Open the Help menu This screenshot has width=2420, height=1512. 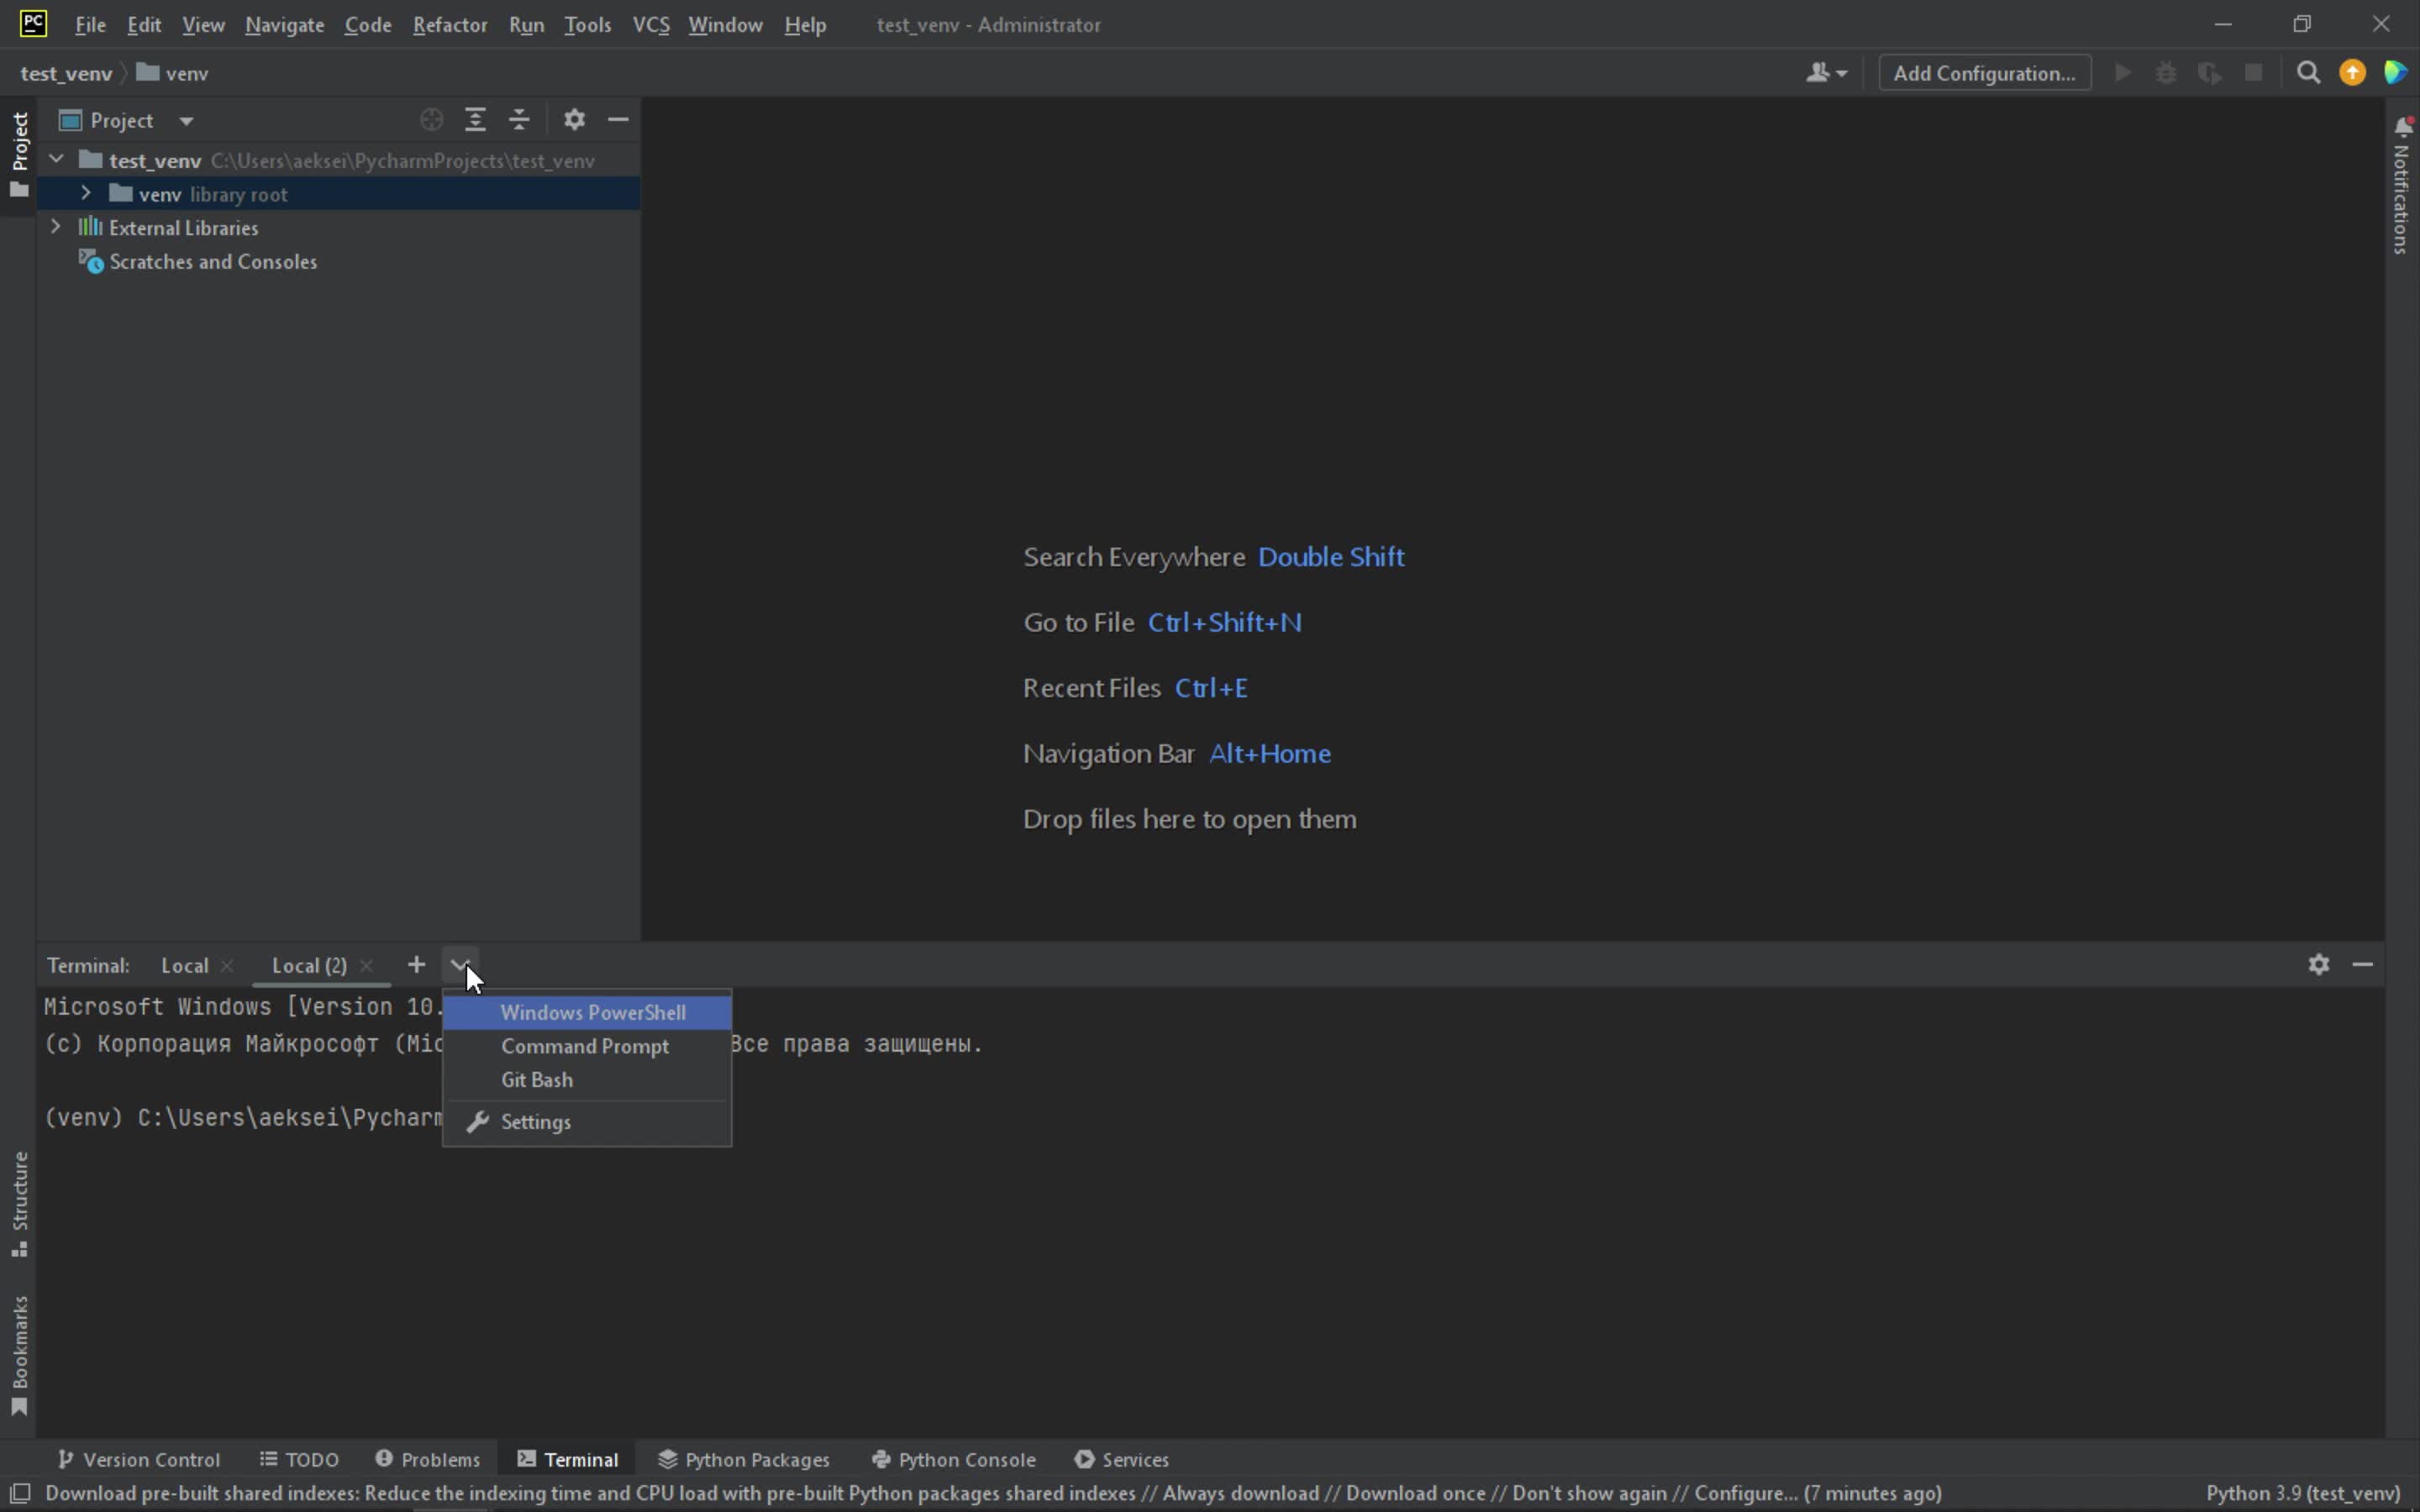point(805,25)
